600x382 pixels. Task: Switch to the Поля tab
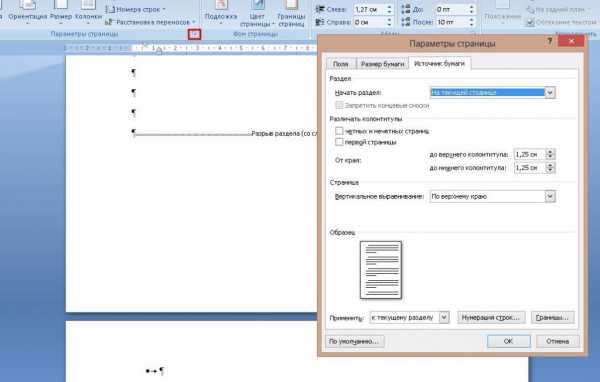(341, 64)
